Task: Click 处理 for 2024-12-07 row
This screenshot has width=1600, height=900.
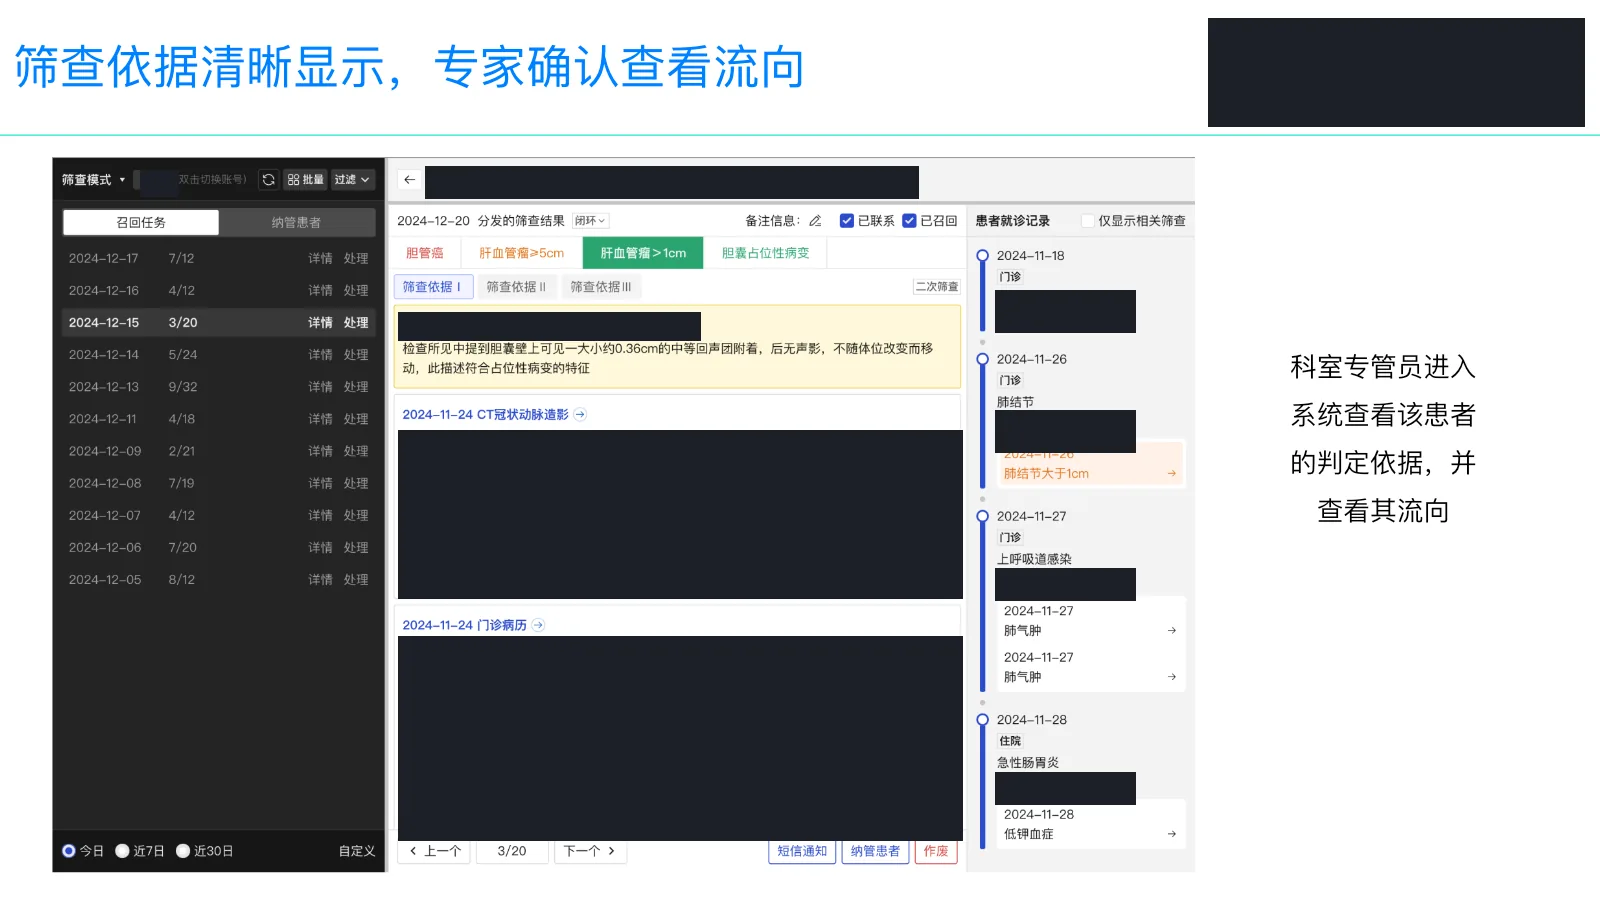Action: (356, 515)
